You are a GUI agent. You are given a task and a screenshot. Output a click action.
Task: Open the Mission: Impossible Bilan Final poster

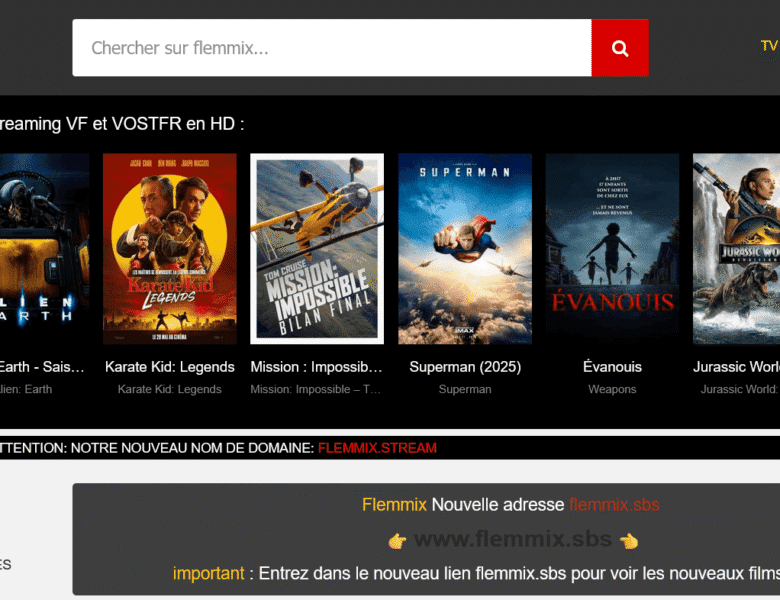[317, 248]
